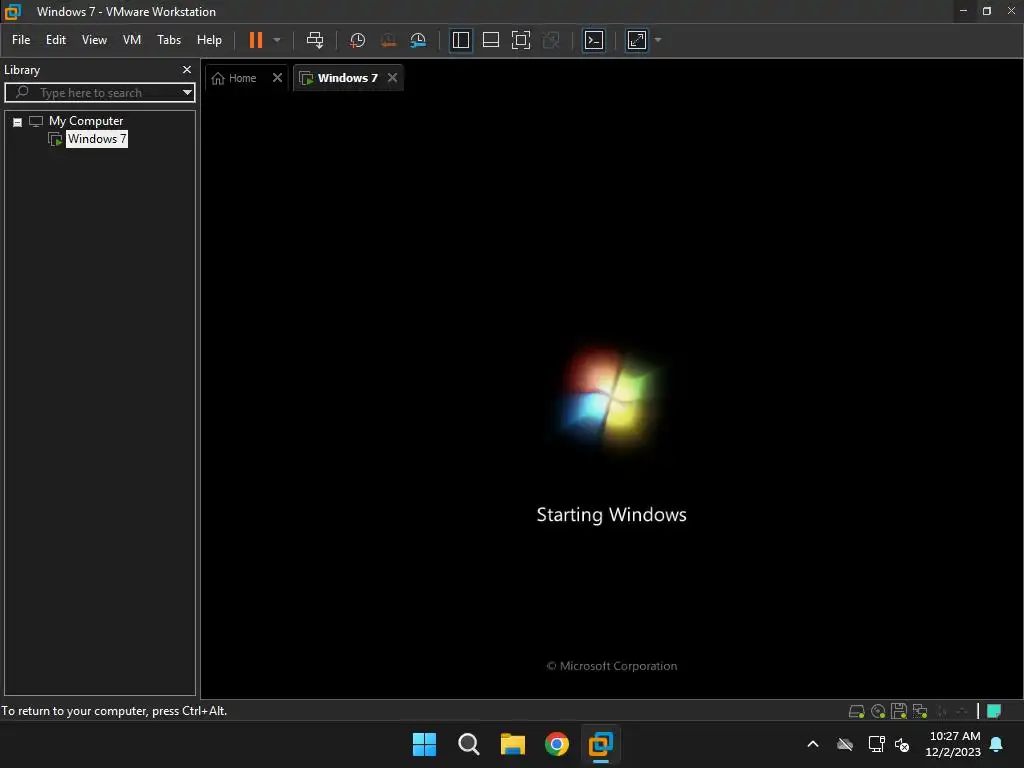Click the network tray icon
Viewport: 1024px width, 768px height.
(x=876, y=744)
